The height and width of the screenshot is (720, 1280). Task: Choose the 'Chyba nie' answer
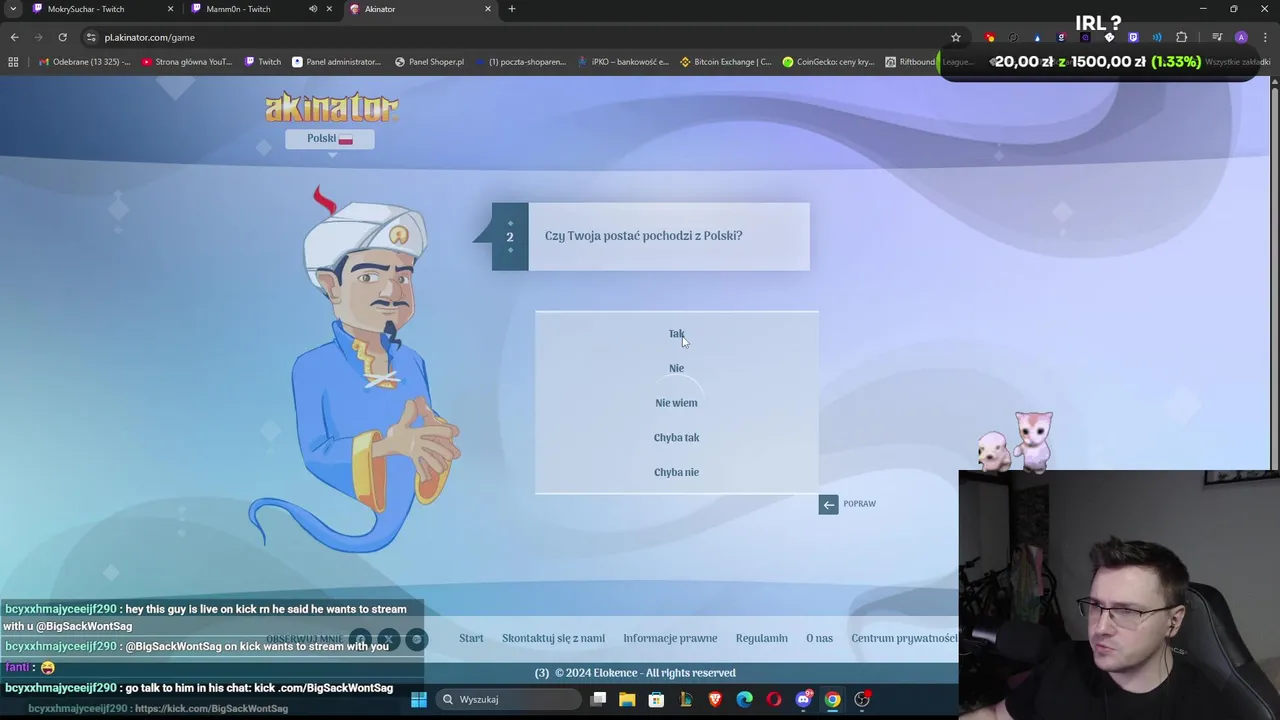click(676, 472)
